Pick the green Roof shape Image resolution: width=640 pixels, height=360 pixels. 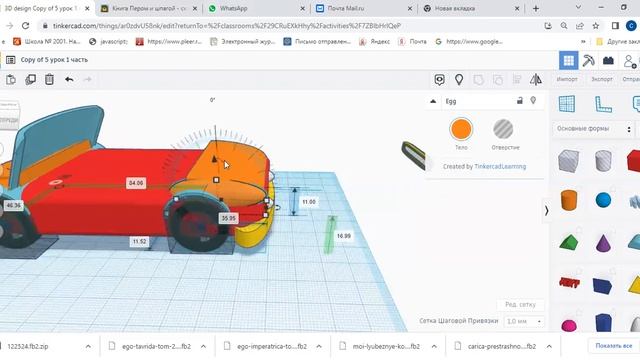(569, 242)
